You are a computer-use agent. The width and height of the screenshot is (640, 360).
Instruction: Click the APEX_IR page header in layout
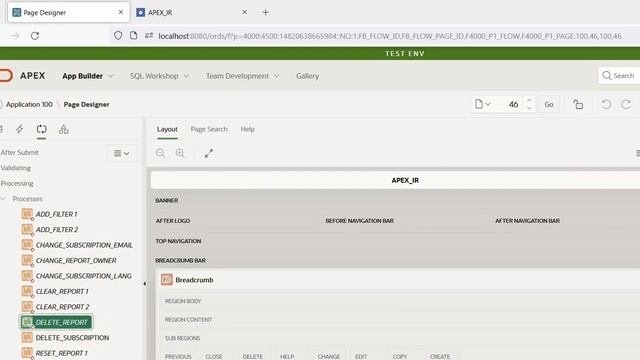point(405,180)
